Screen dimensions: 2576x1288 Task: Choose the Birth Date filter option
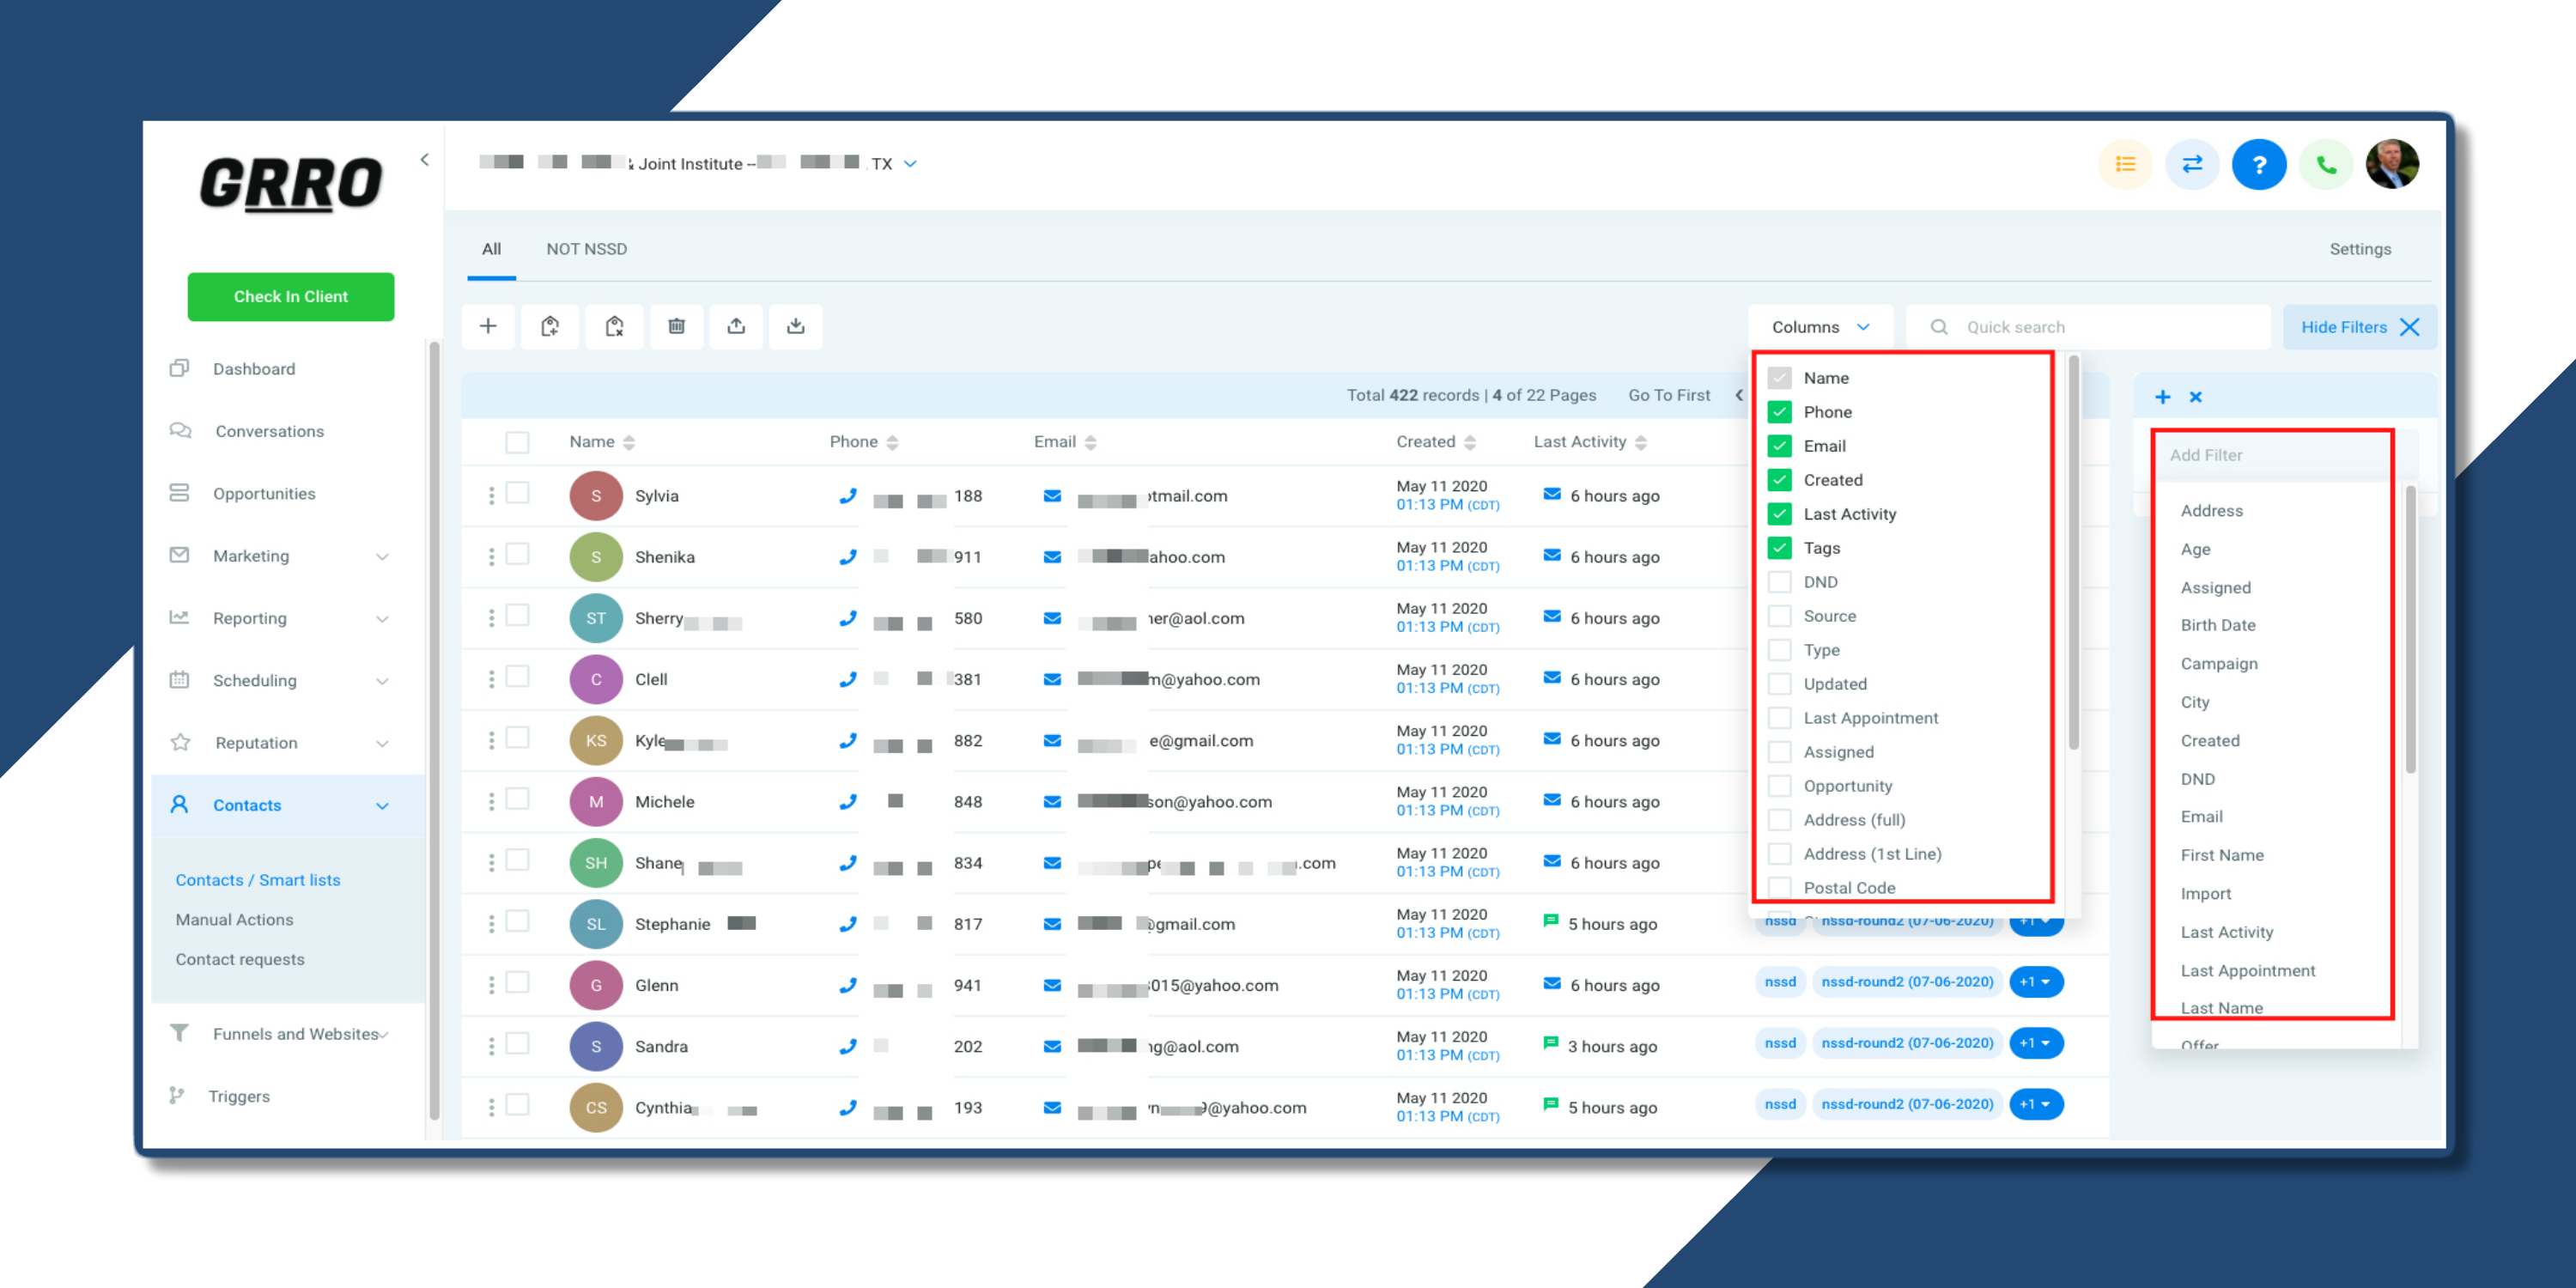click(2218, 625)
